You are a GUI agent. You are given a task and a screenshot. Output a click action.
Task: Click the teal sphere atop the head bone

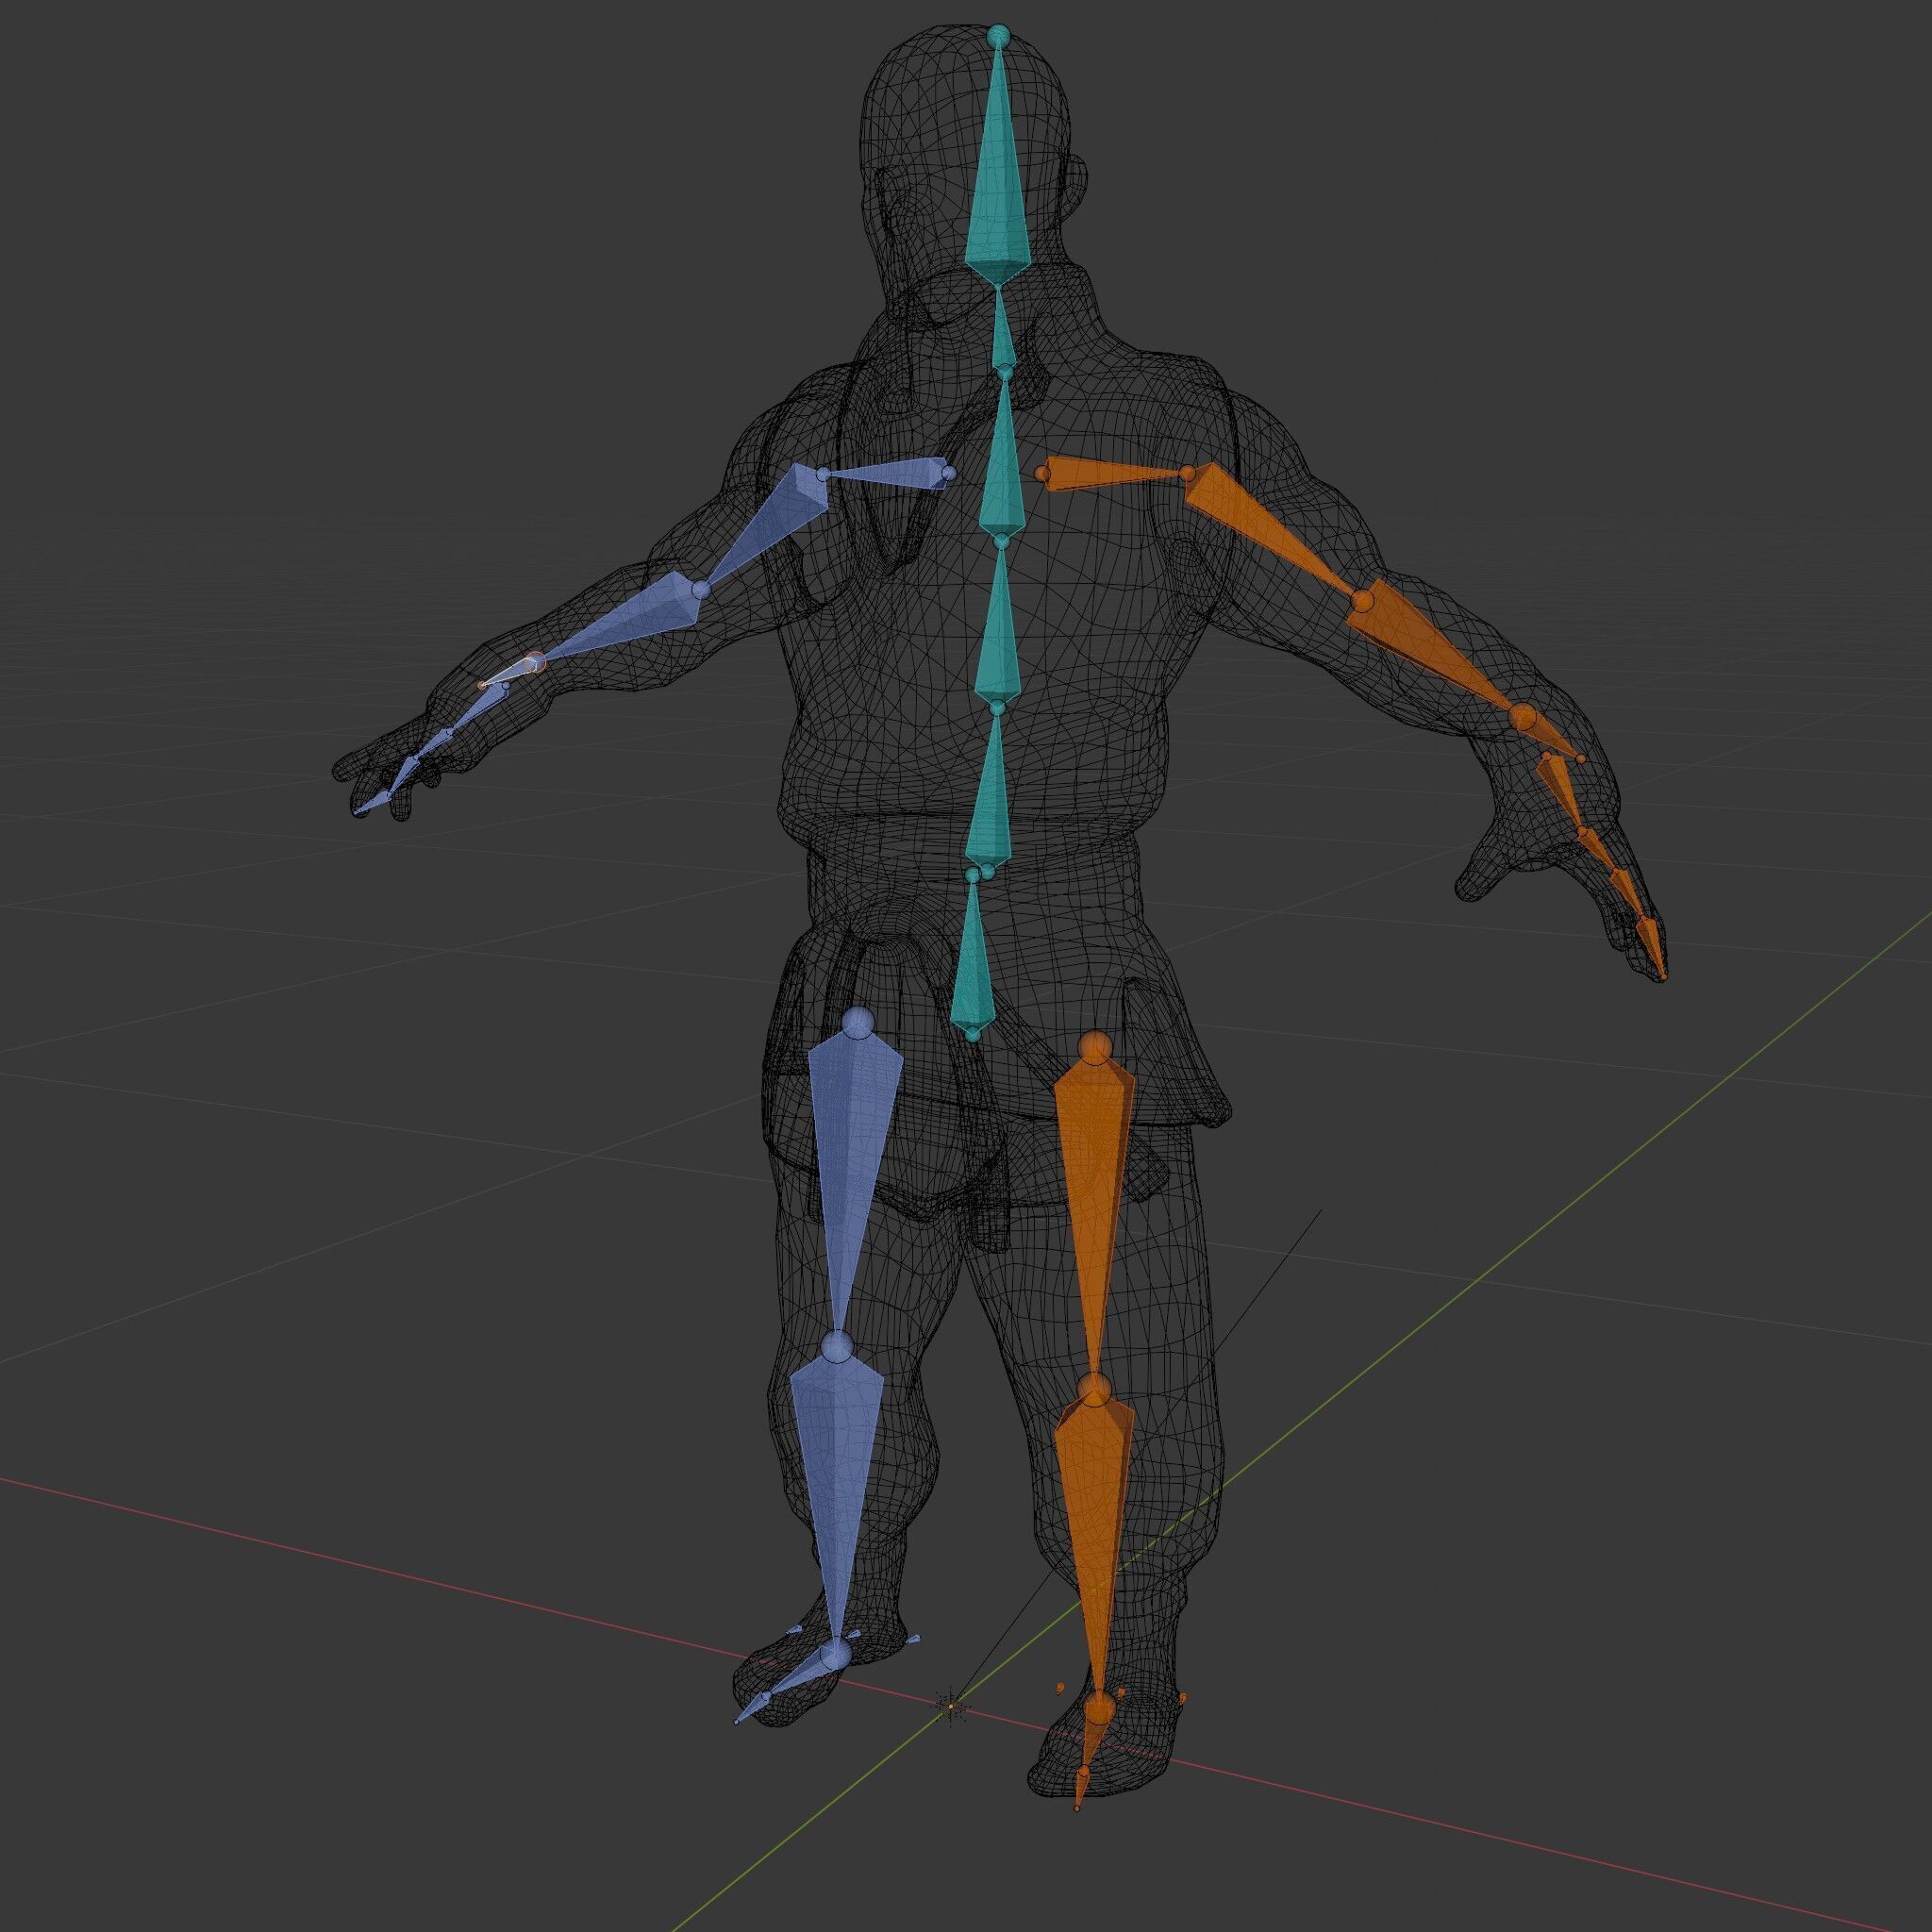click(997, 36)
